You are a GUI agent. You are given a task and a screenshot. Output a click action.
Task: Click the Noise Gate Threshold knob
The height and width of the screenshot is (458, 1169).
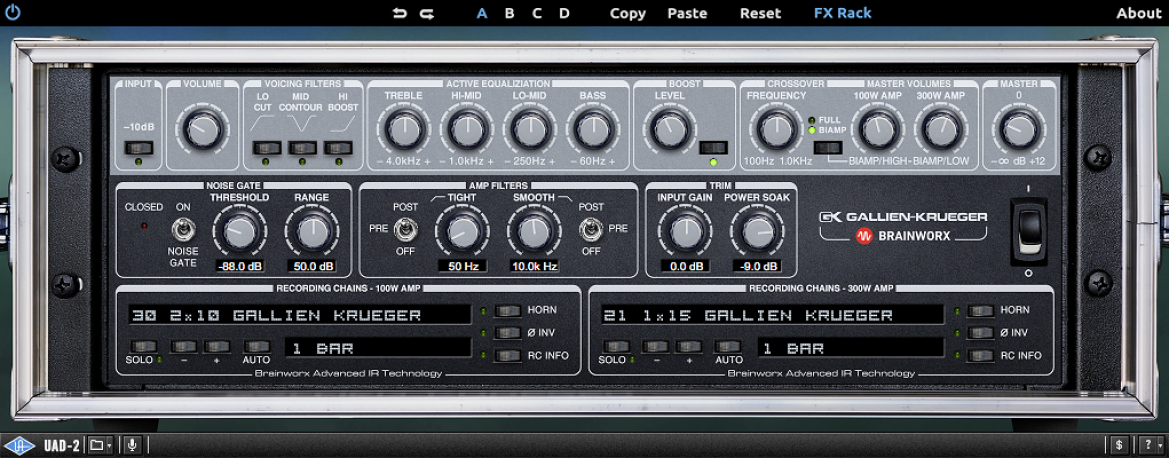[x=239, y=233]
